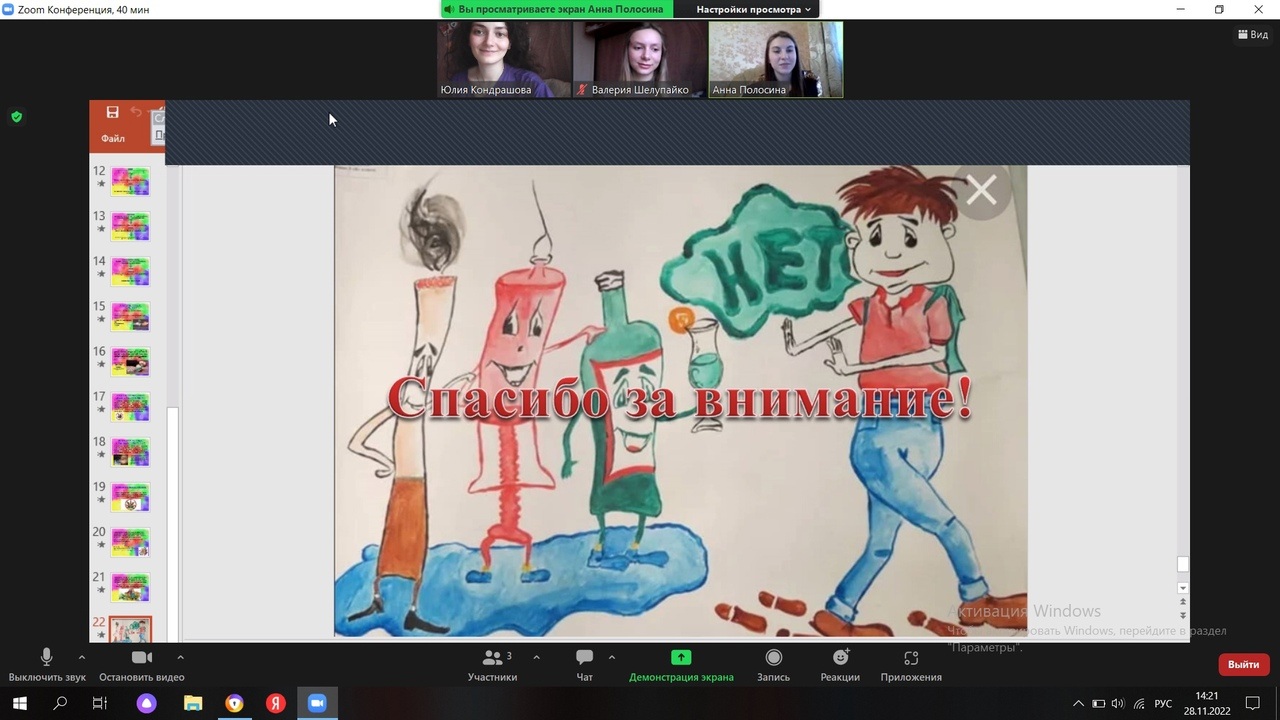
Task: Expand the arrow next to Чат
Action: click(x=611, y=657)
